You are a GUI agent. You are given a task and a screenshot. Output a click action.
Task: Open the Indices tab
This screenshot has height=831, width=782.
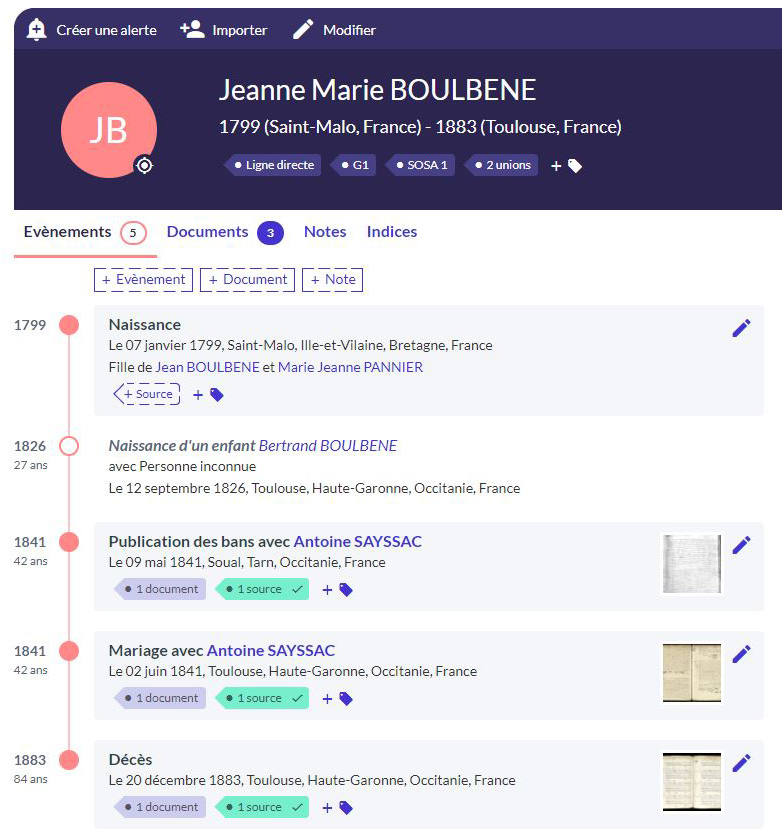pos(392,232)
